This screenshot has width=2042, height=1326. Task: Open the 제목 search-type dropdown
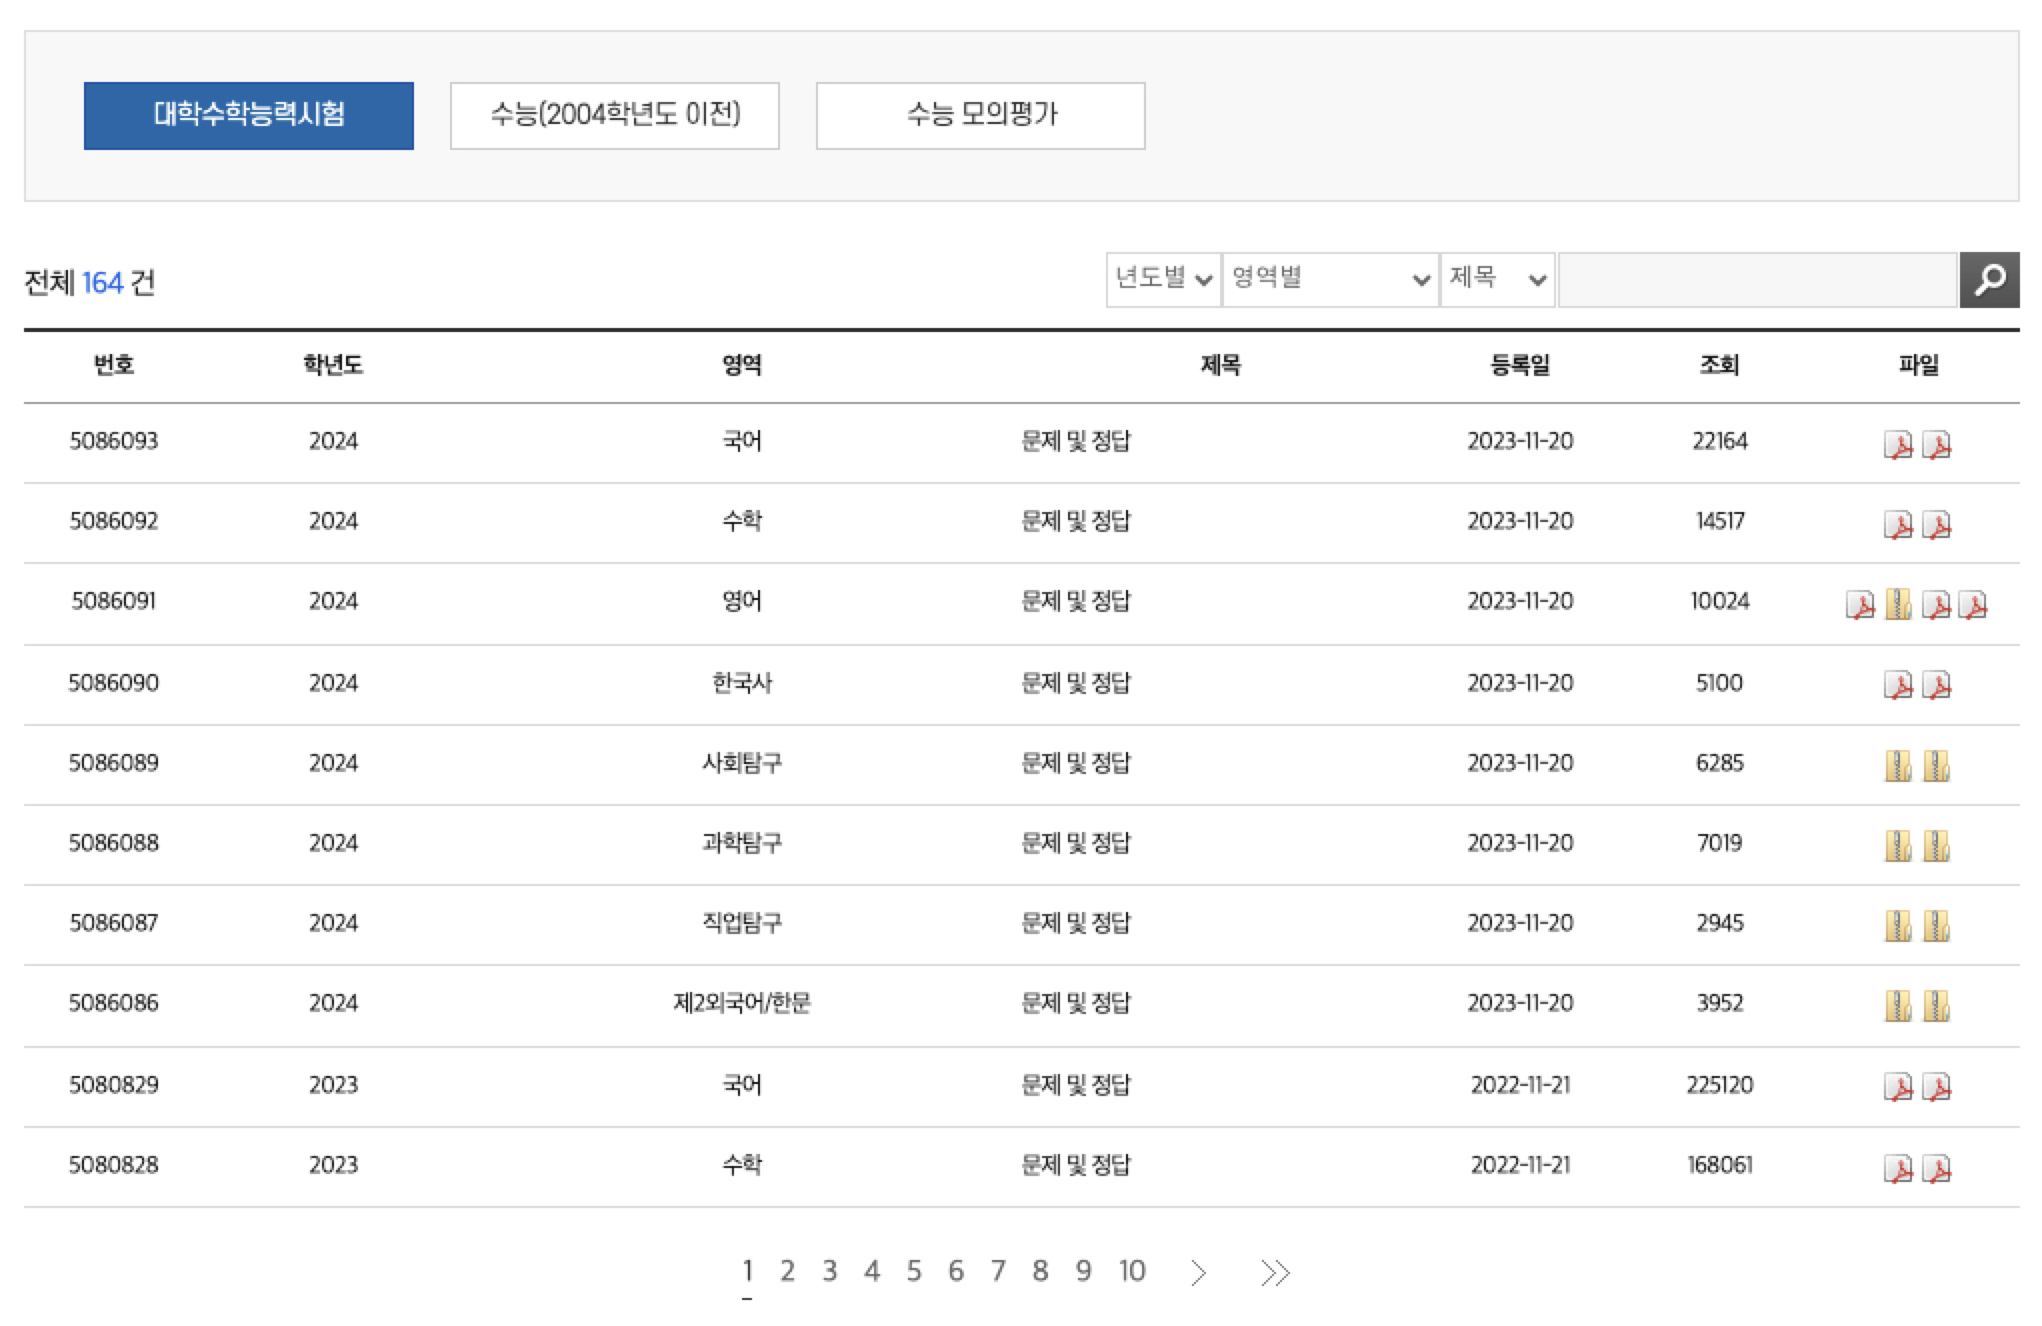(1497, 279)
